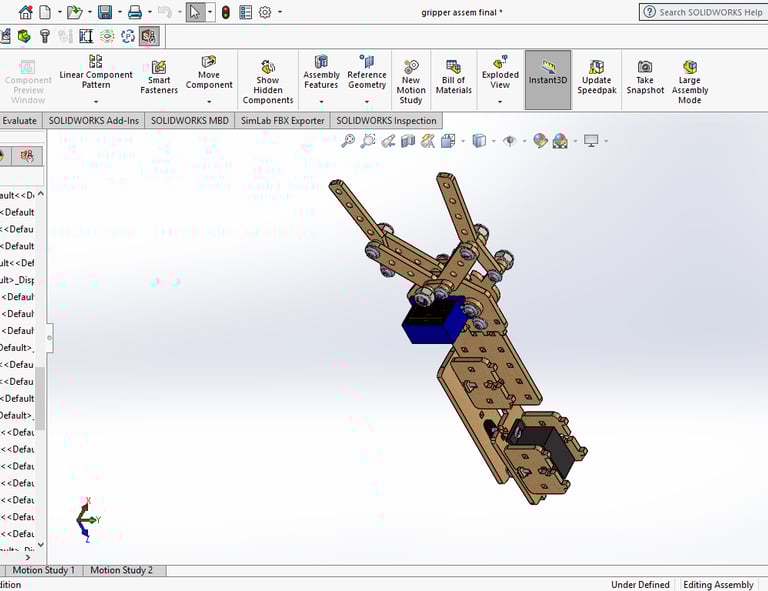768x591 pixels.
Task: Expand Assembly Features dropdown arrow
Action: (321, 101)
